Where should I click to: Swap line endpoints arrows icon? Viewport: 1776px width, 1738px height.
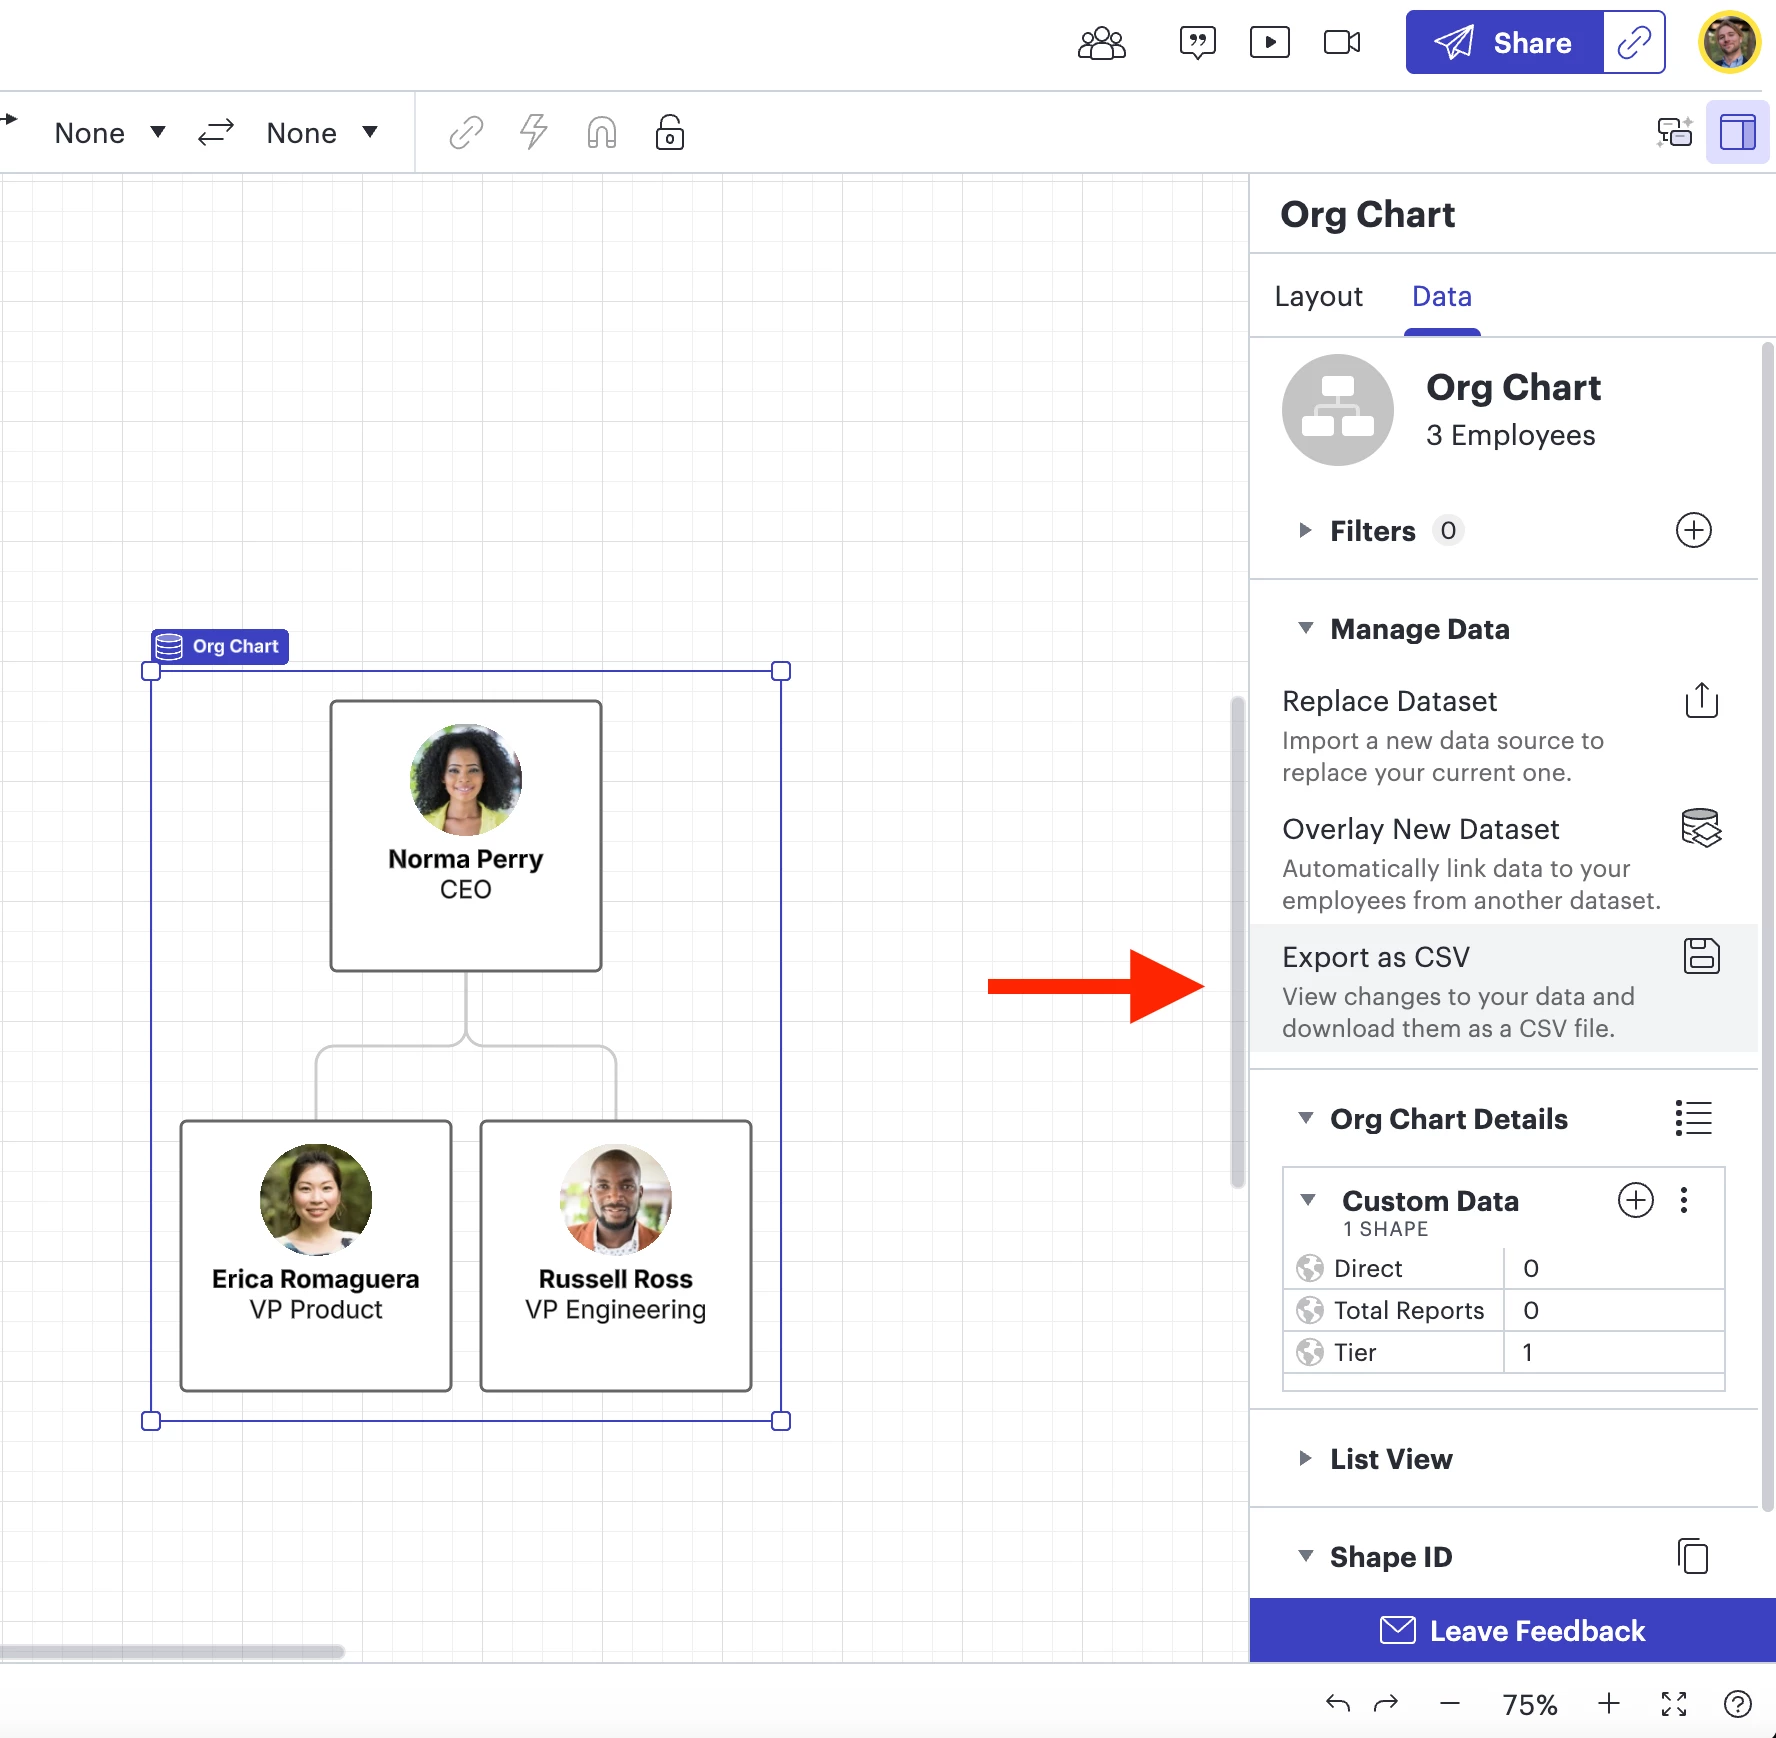point(215,132)
